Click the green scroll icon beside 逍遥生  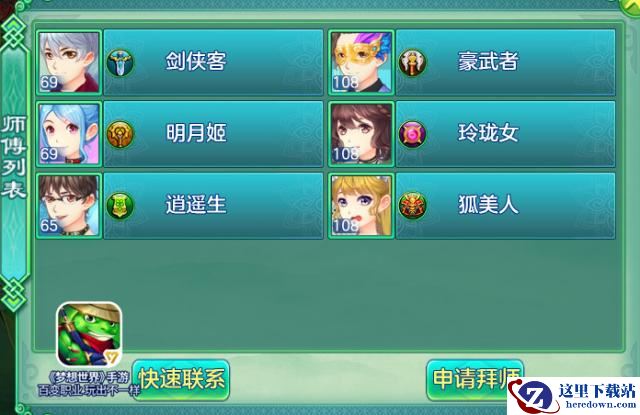point(120,206)
